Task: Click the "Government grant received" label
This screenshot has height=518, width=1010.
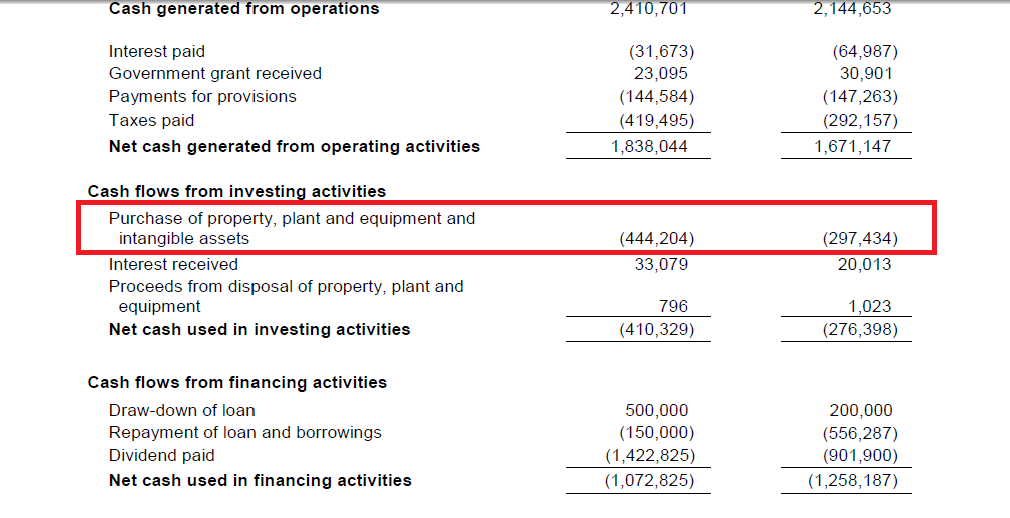Action: pos(215,73)
